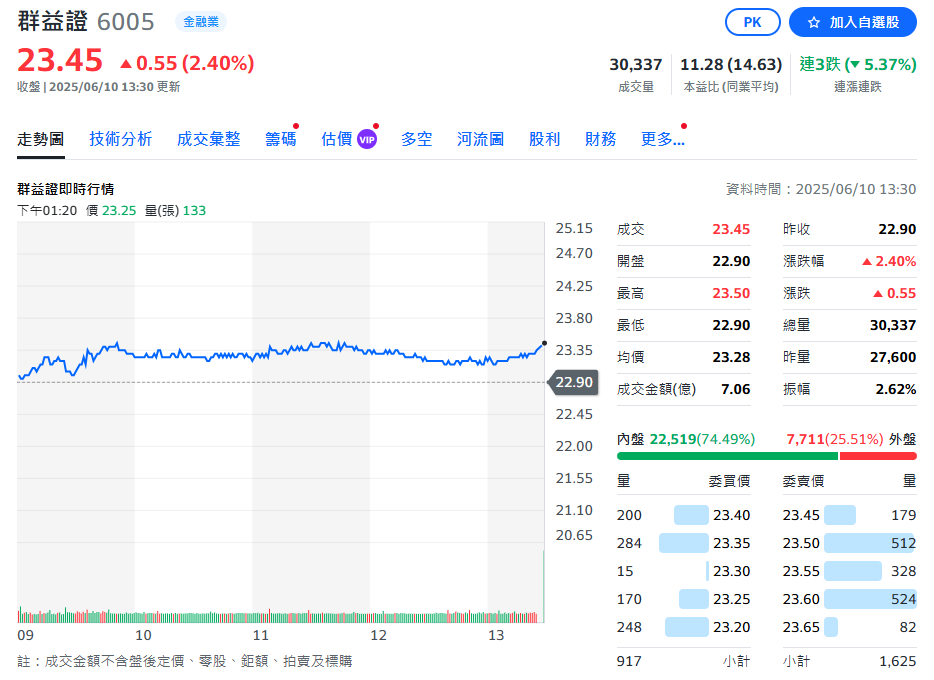Open the 成交彙整 tab
Image resolution: width=934 pixels, height=680 pixels.
(x=208, y=139)
